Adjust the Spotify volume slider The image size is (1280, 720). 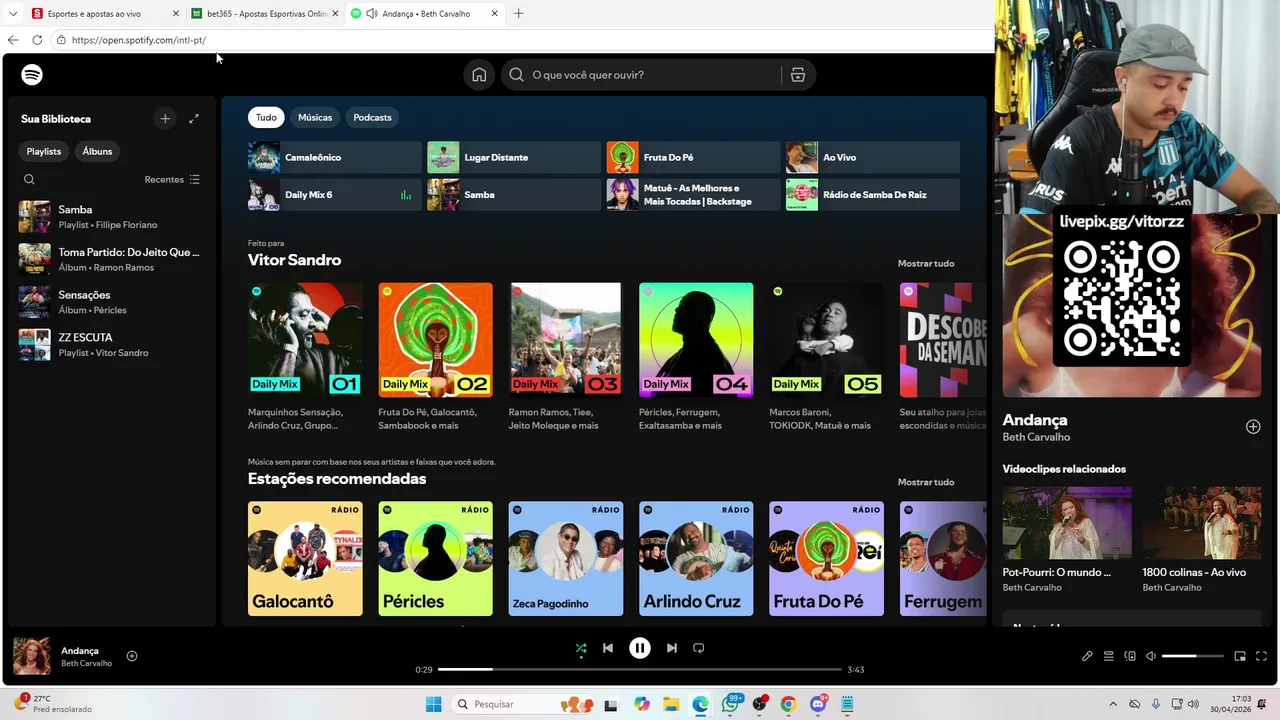pos(1193,656)
